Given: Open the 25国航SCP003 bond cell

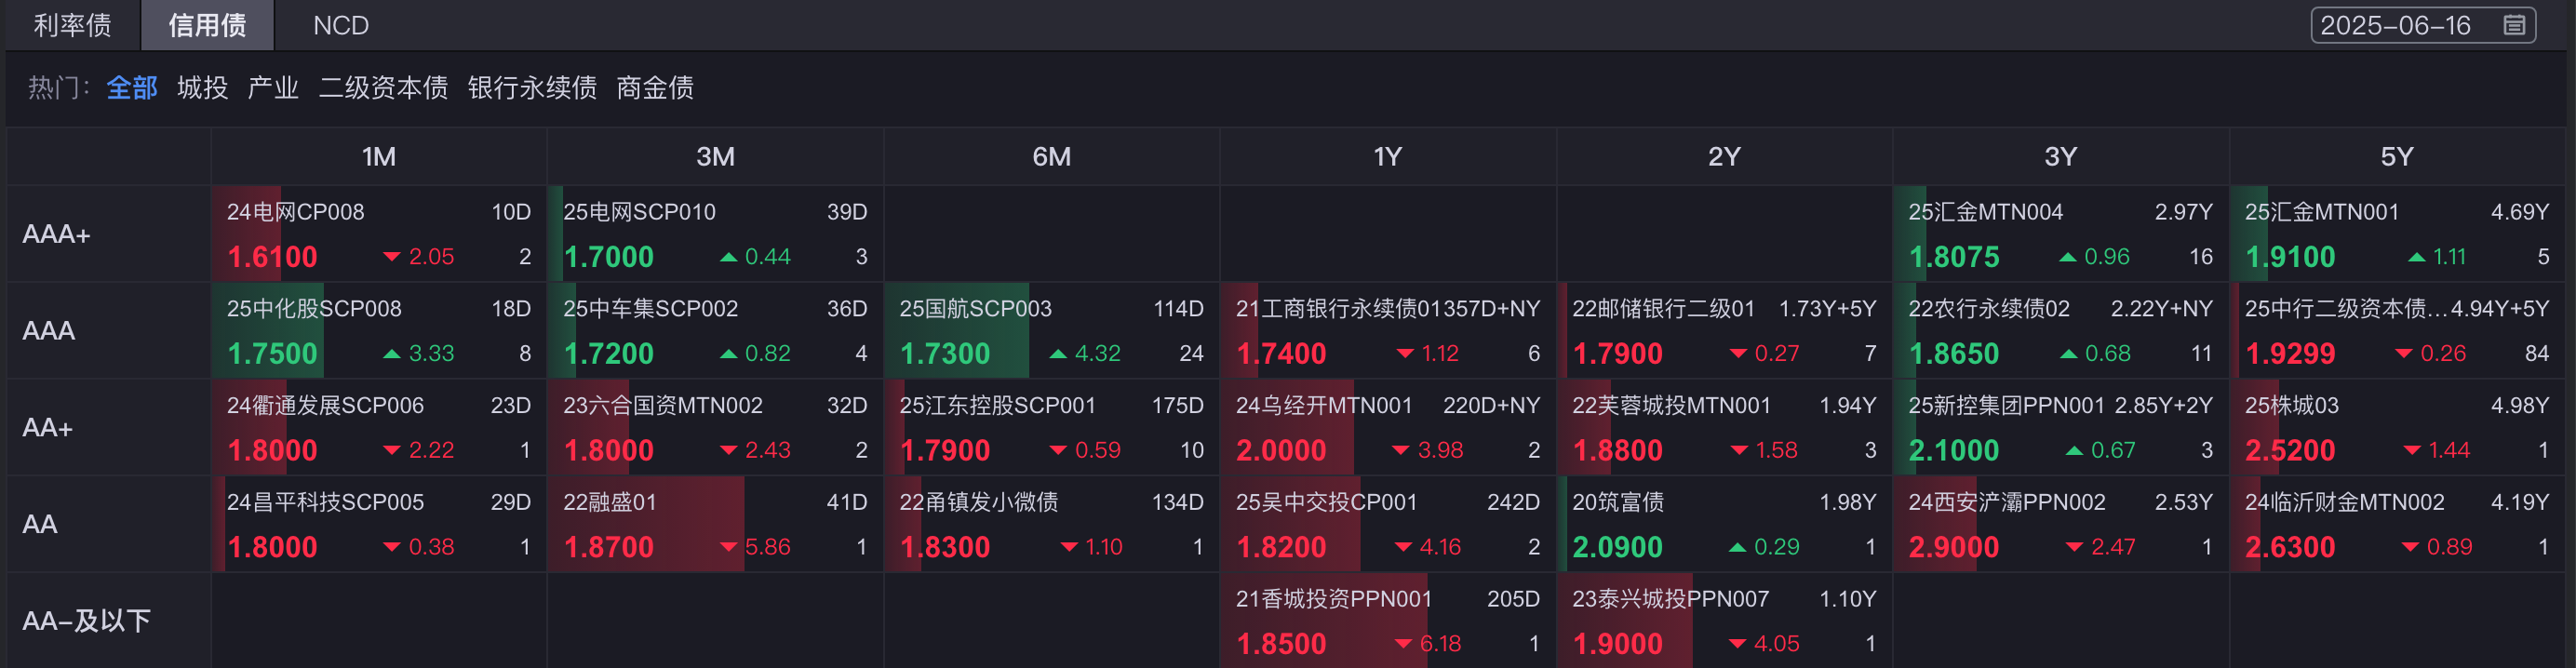Looking at the screenshot, I should pos(1051,331).
